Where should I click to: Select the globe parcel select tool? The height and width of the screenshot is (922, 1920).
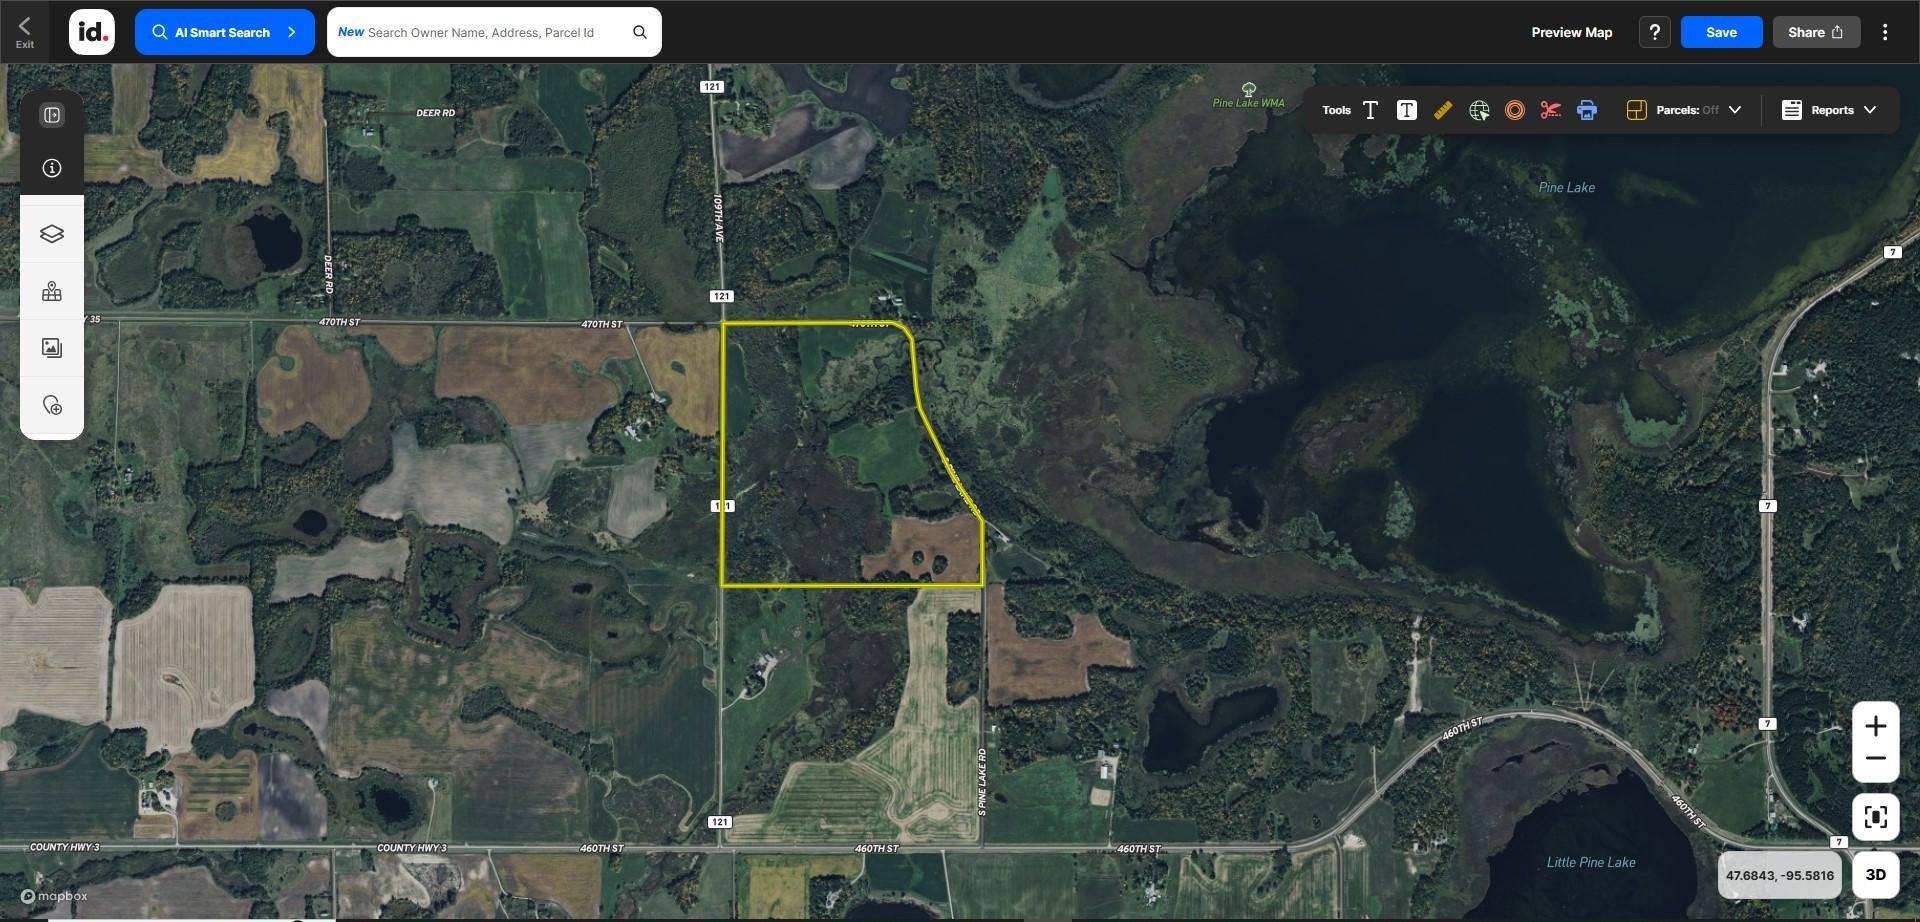click(1479, 110)
